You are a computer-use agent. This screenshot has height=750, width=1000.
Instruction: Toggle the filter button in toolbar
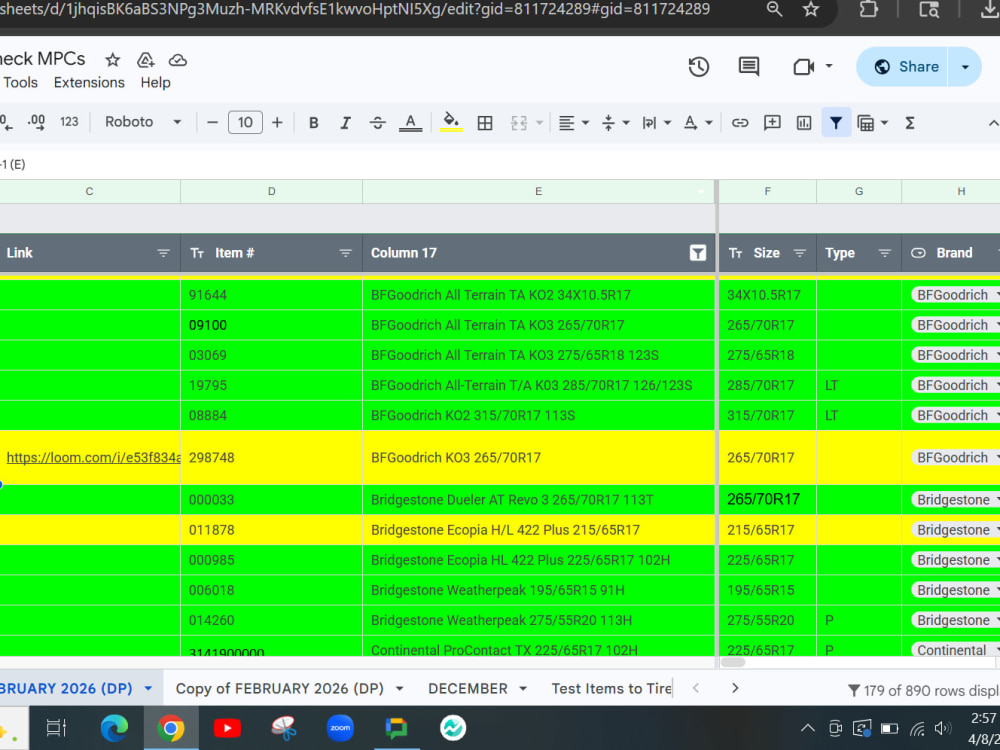click(836, 122)
